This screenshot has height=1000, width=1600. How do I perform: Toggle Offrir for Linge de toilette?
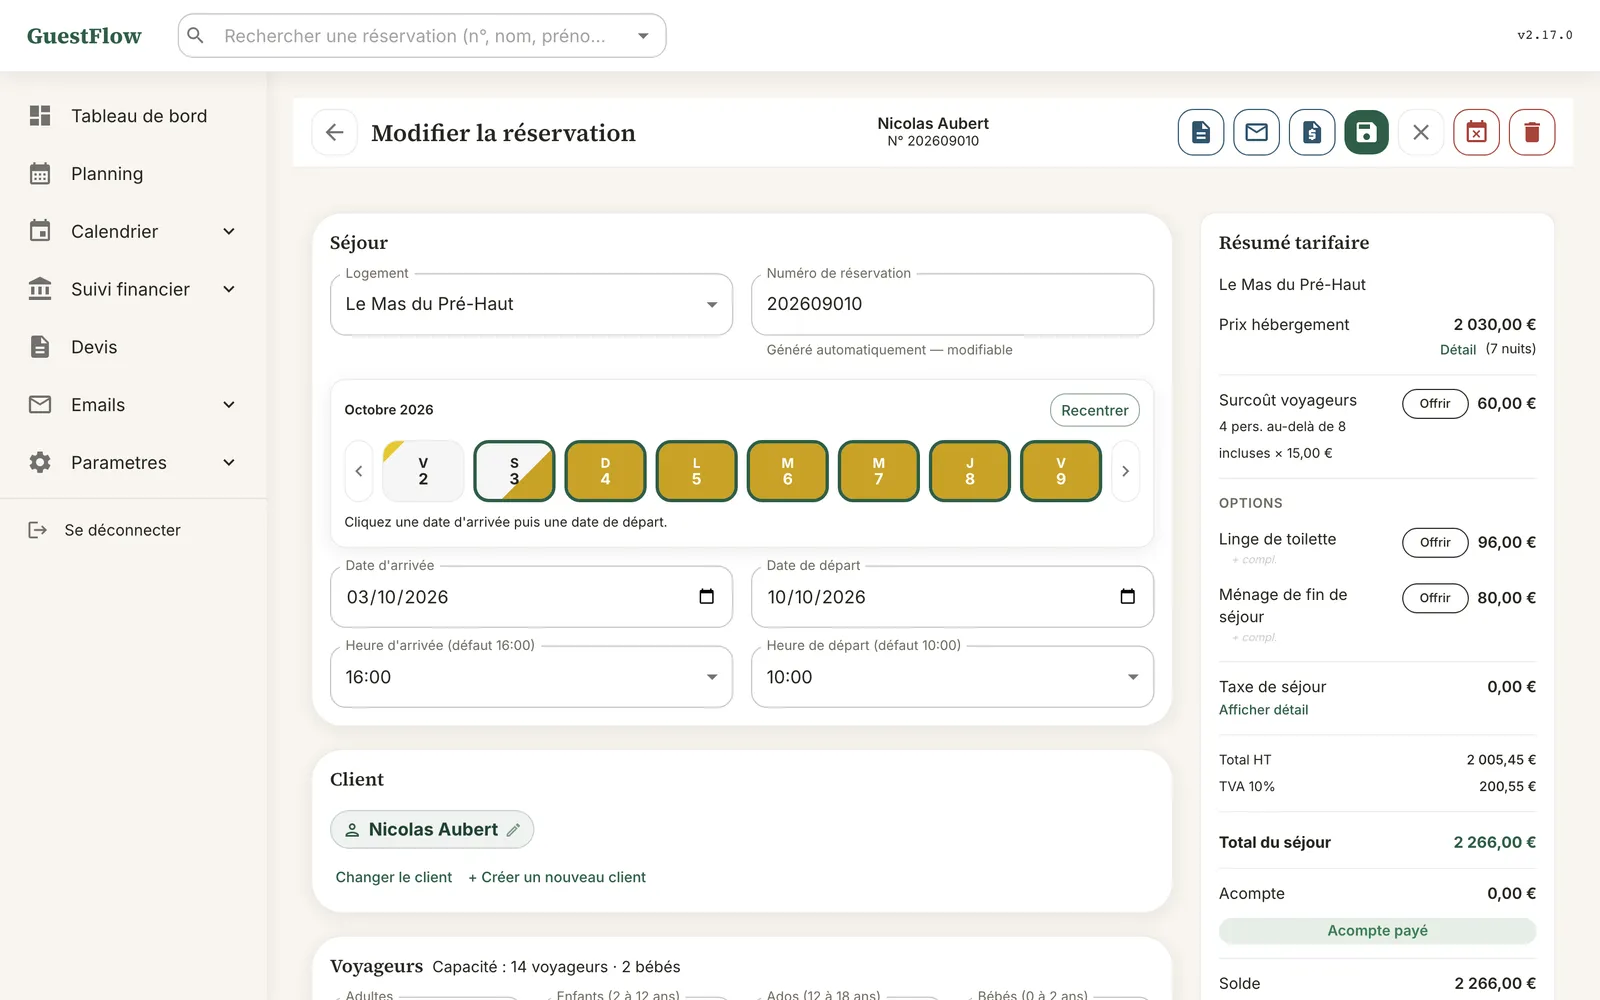[x=1435, y=543]
